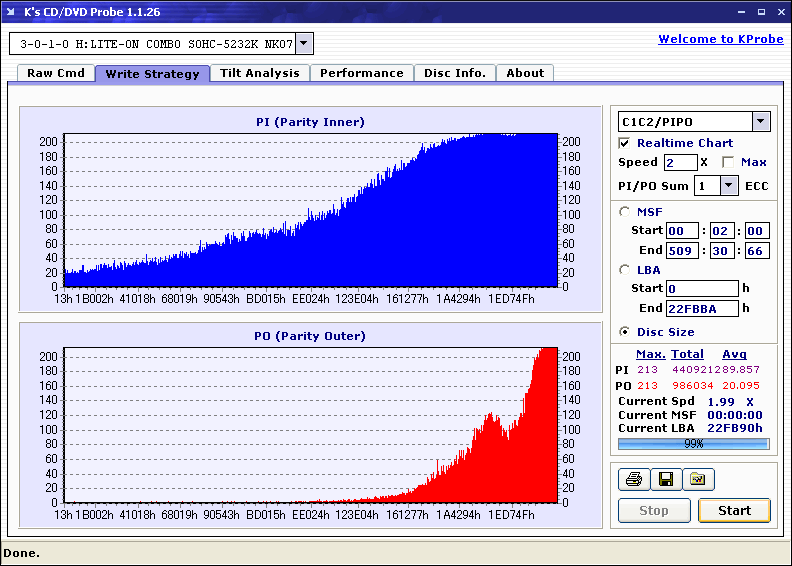Click the MSF Start minutes field

(682, 231)
